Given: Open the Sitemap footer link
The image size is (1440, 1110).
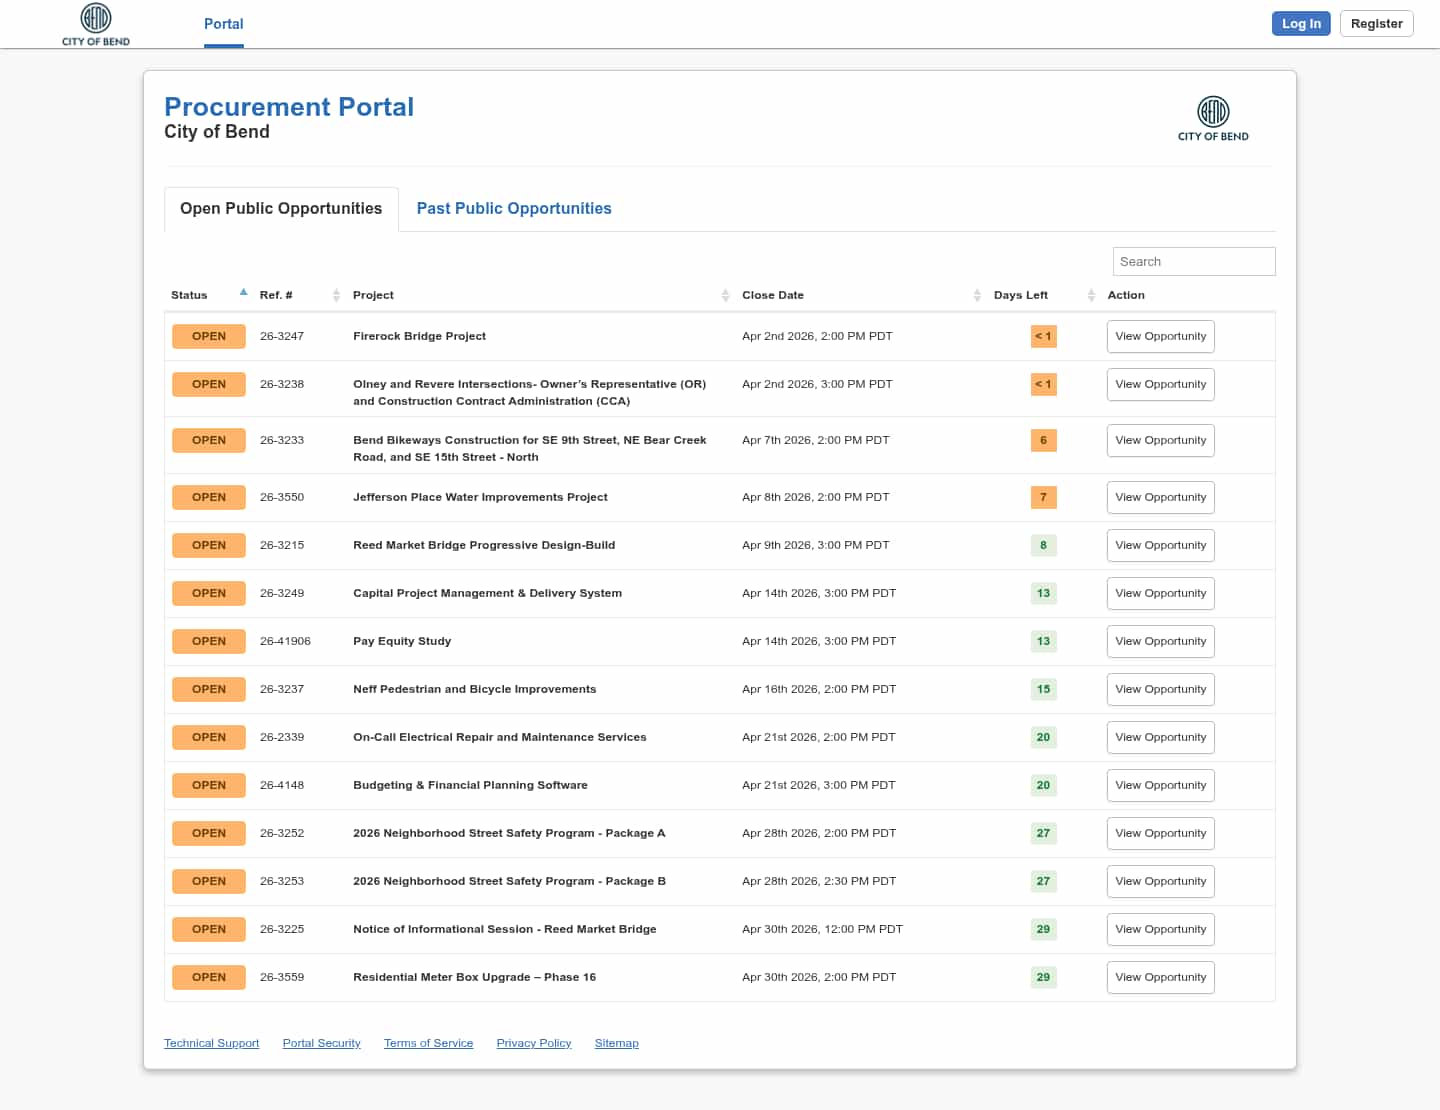Looking at the screenshot, I should coord(616,1043).
